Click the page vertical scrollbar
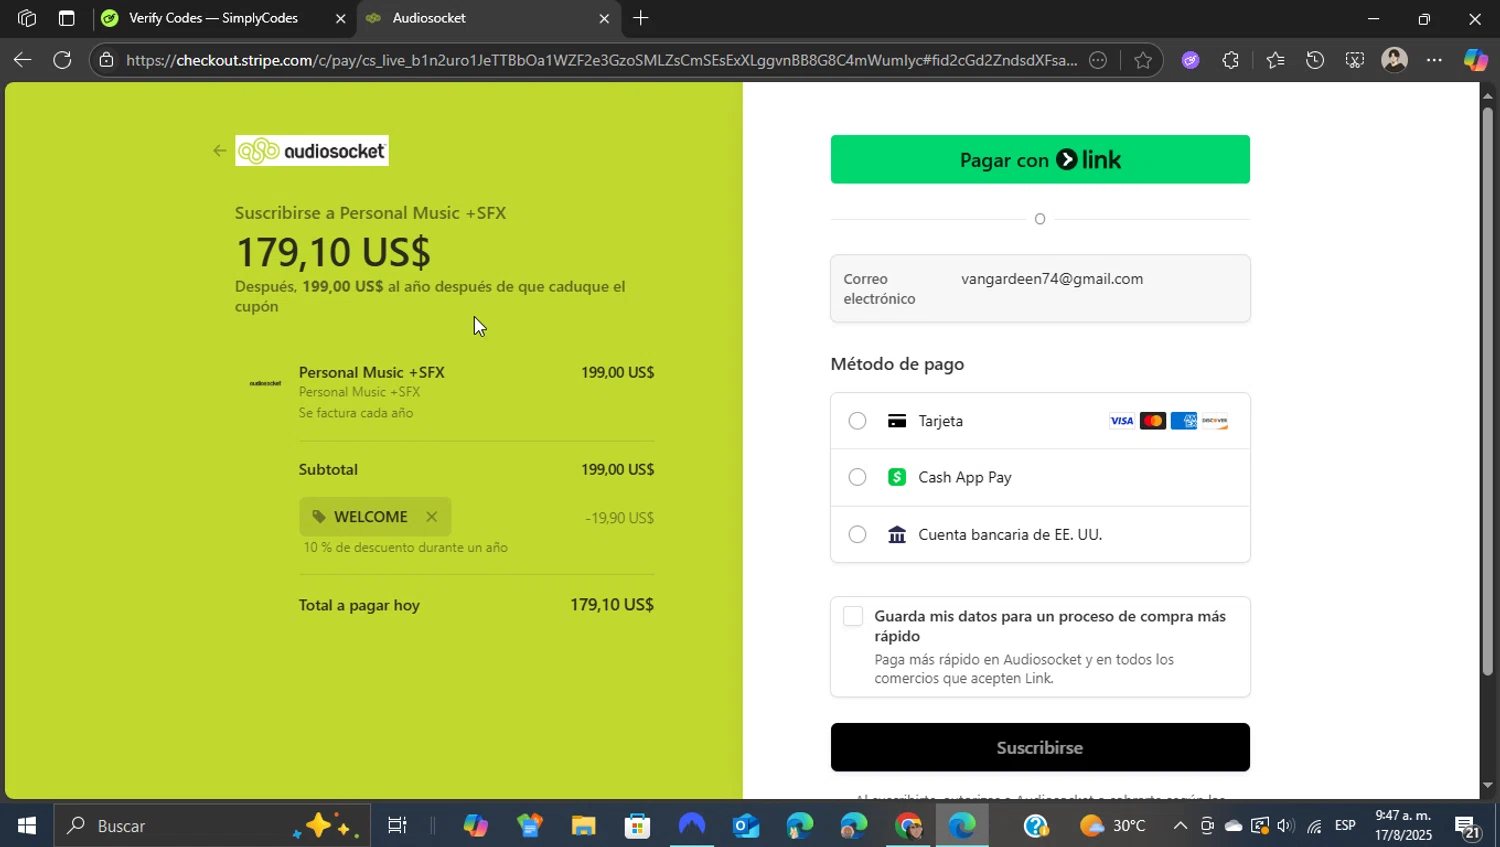 tap(1487, 390)
